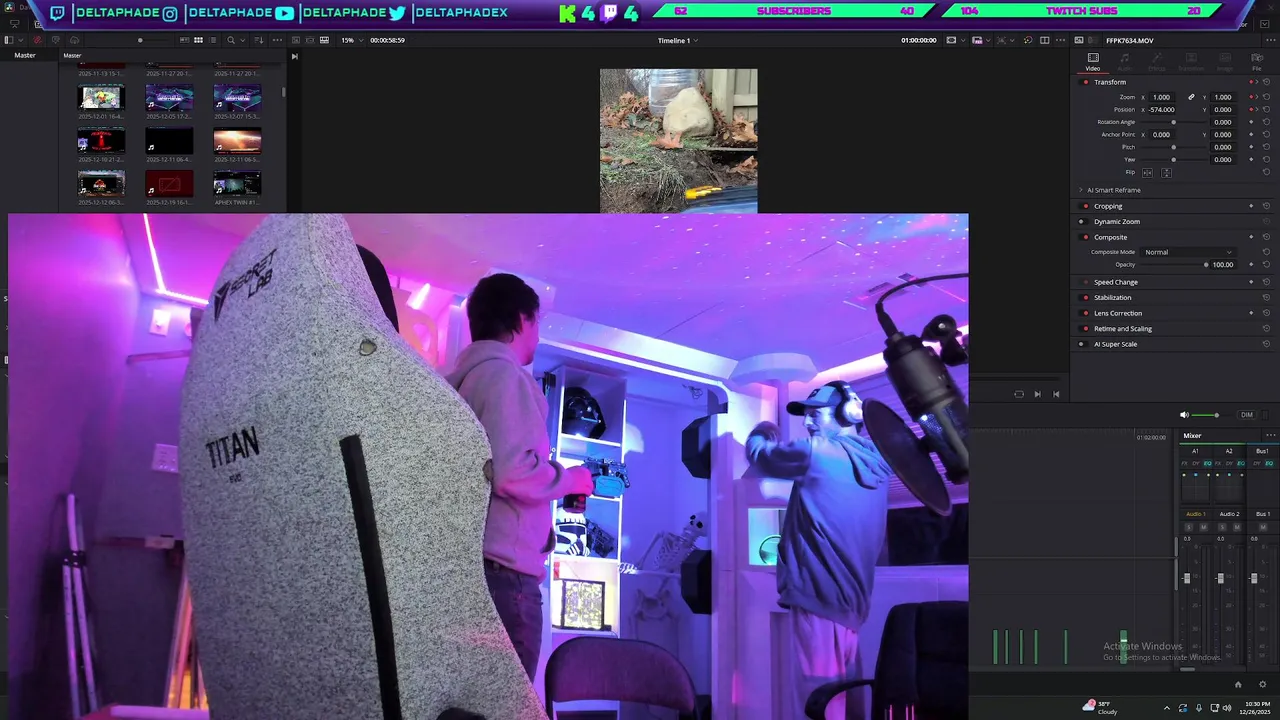Screen dimensions: 1280x720
Task: Click the loop playback icon
Action: (x=1019, y=394)
